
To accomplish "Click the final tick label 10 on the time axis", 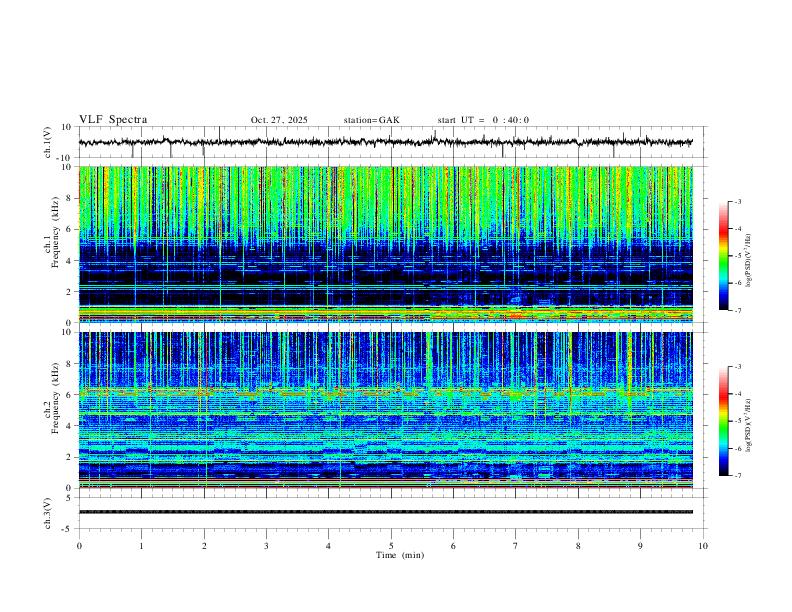I will 703,546.
